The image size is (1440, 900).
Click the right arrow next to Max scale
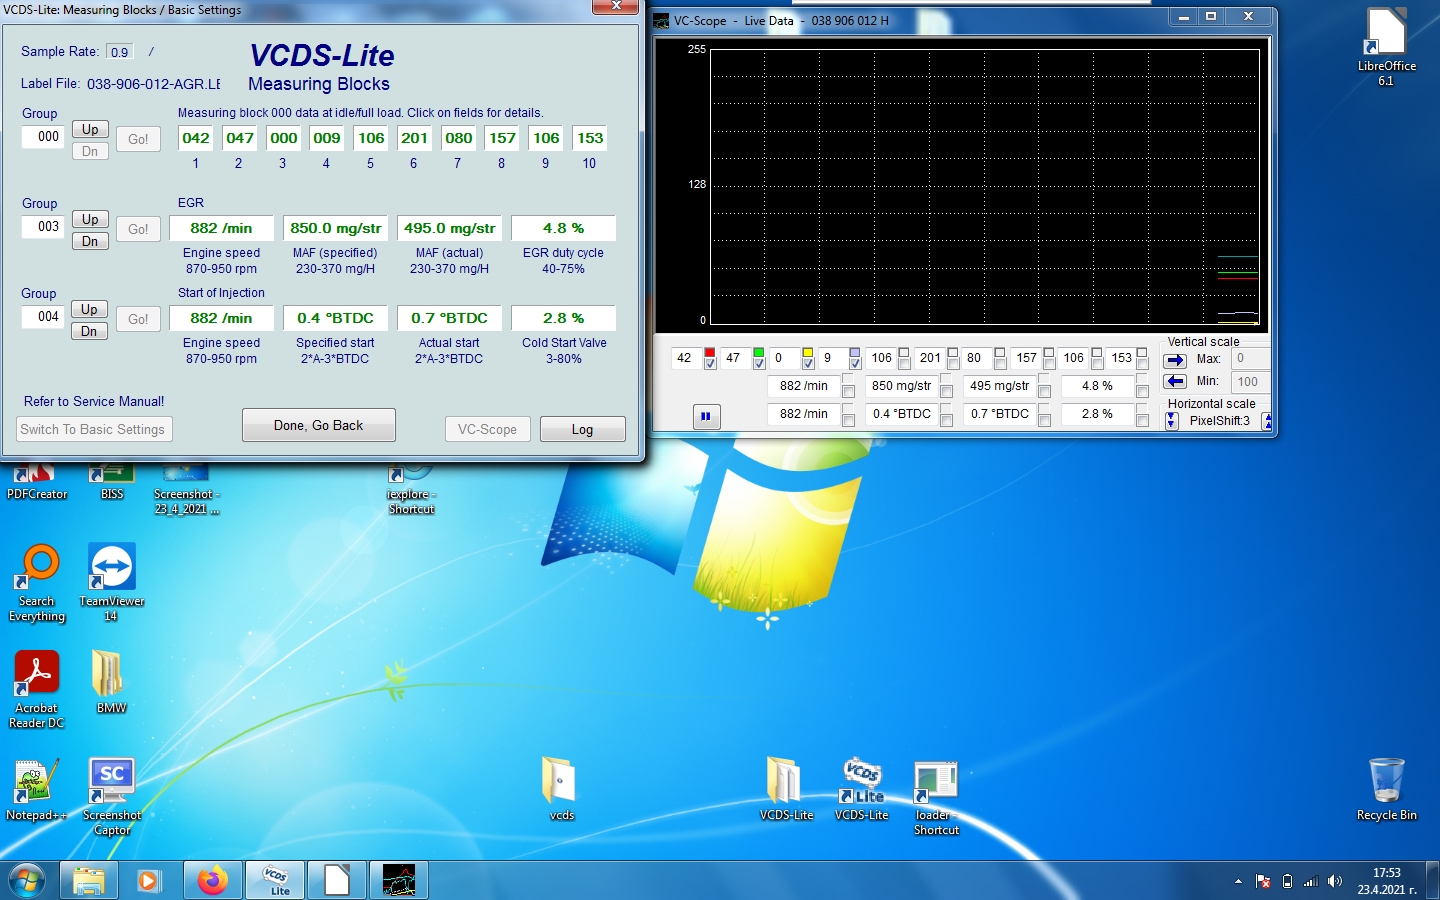(x=1175, y=361)
